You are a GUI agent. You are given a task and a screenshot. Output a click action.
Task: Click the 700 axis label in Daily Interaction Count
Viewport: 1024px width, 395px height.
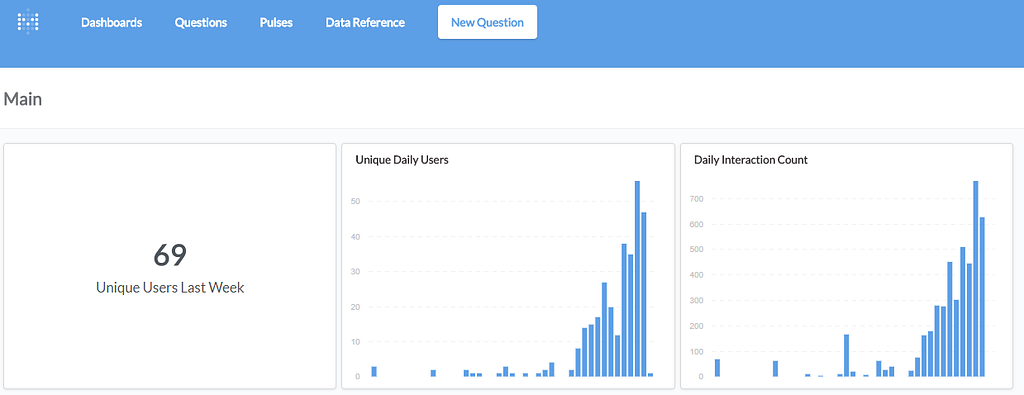coord(697,198)
